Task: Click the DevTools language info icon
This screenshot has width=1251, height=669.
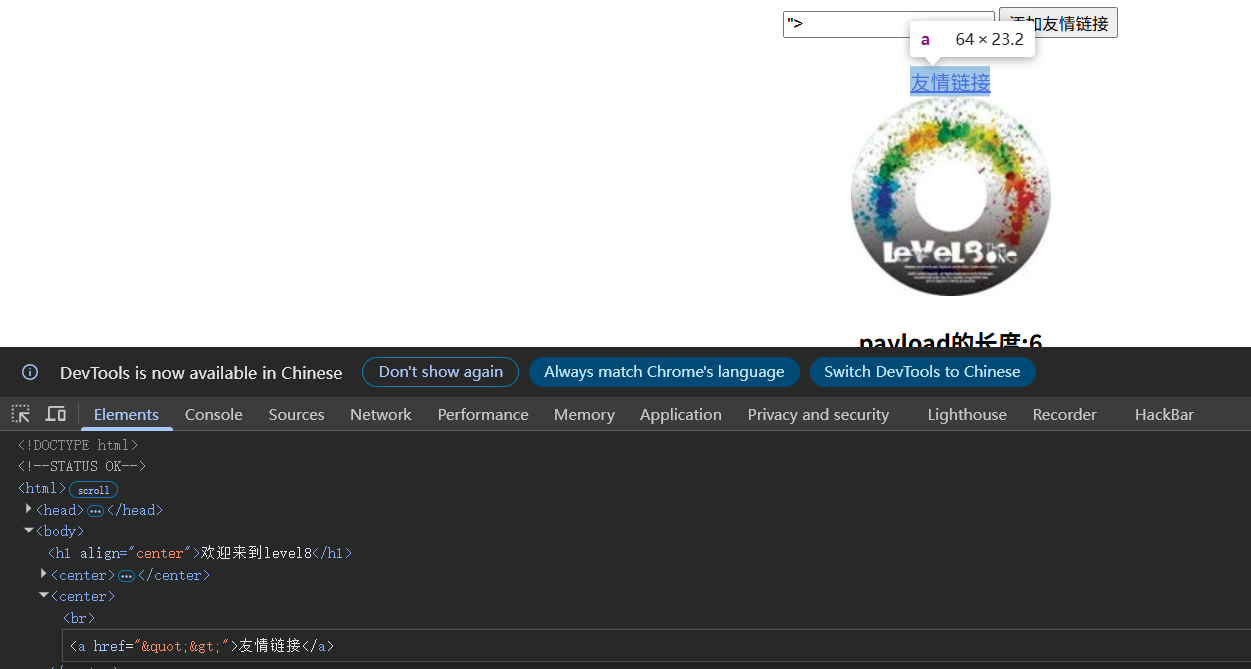Action: [x=30, y=372]
